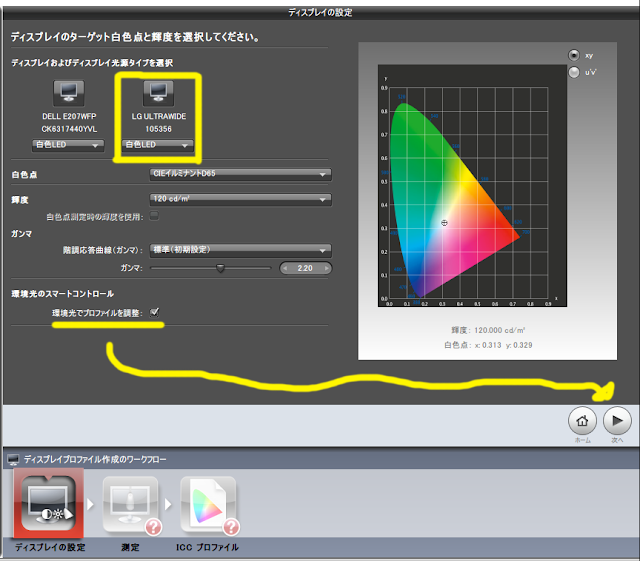Select the xy chromaticity radio button
Viewport: 640px width, 561px height.
574,55
